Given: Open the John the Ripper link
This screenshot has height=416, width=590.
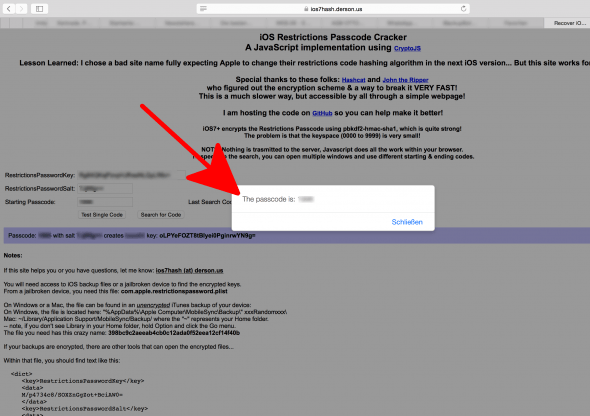Looking at the screenshot, I should pos(405,80).
